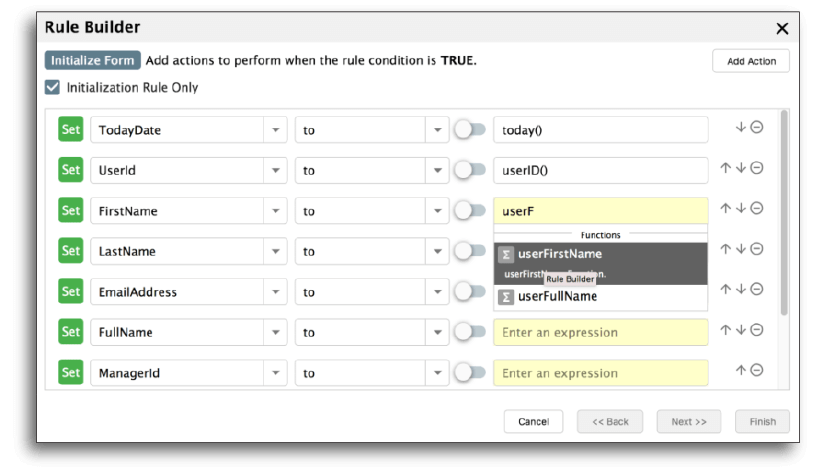The width and height of the screenshot is (816, 469).
Task: Move FullName action down
Action: click(741, 329)
